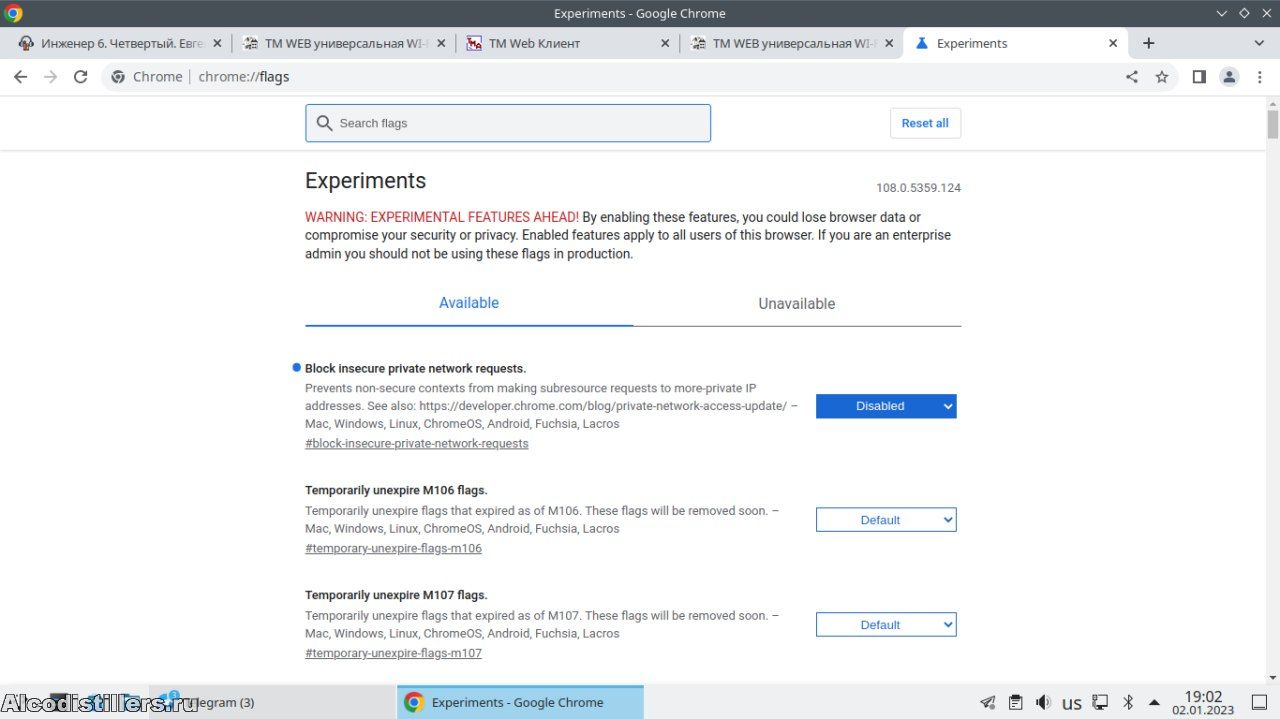The image size is (1280, 719).
Task: Reload the chrome://flags page
Action: click(x=81, y=77)
